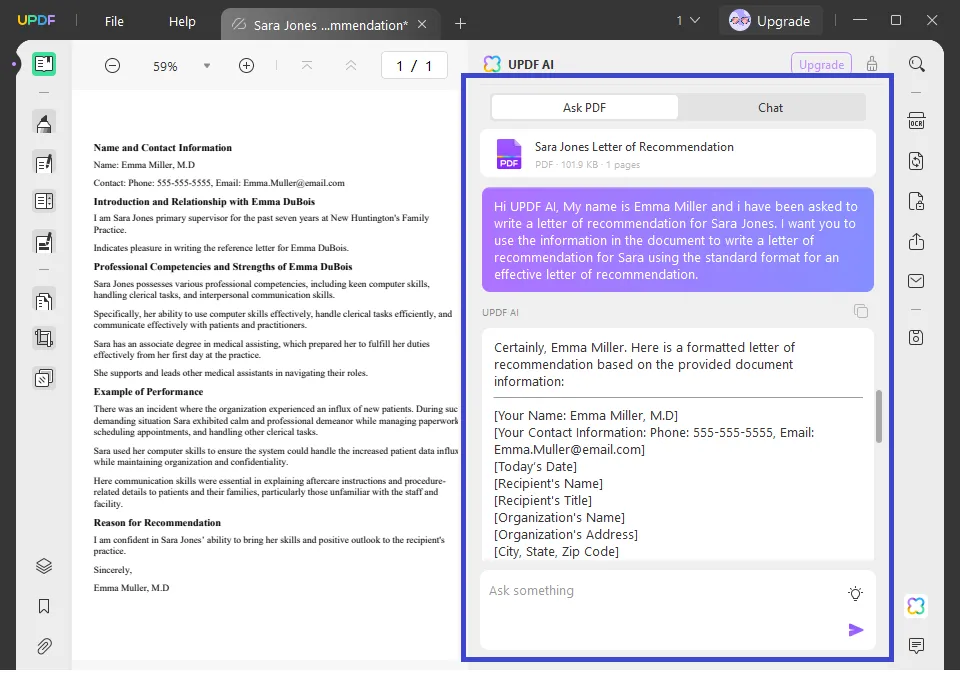This screenshot has width=960, height=676.
Task: Open the Form preparation tool
Action: (x=44, y=201)
